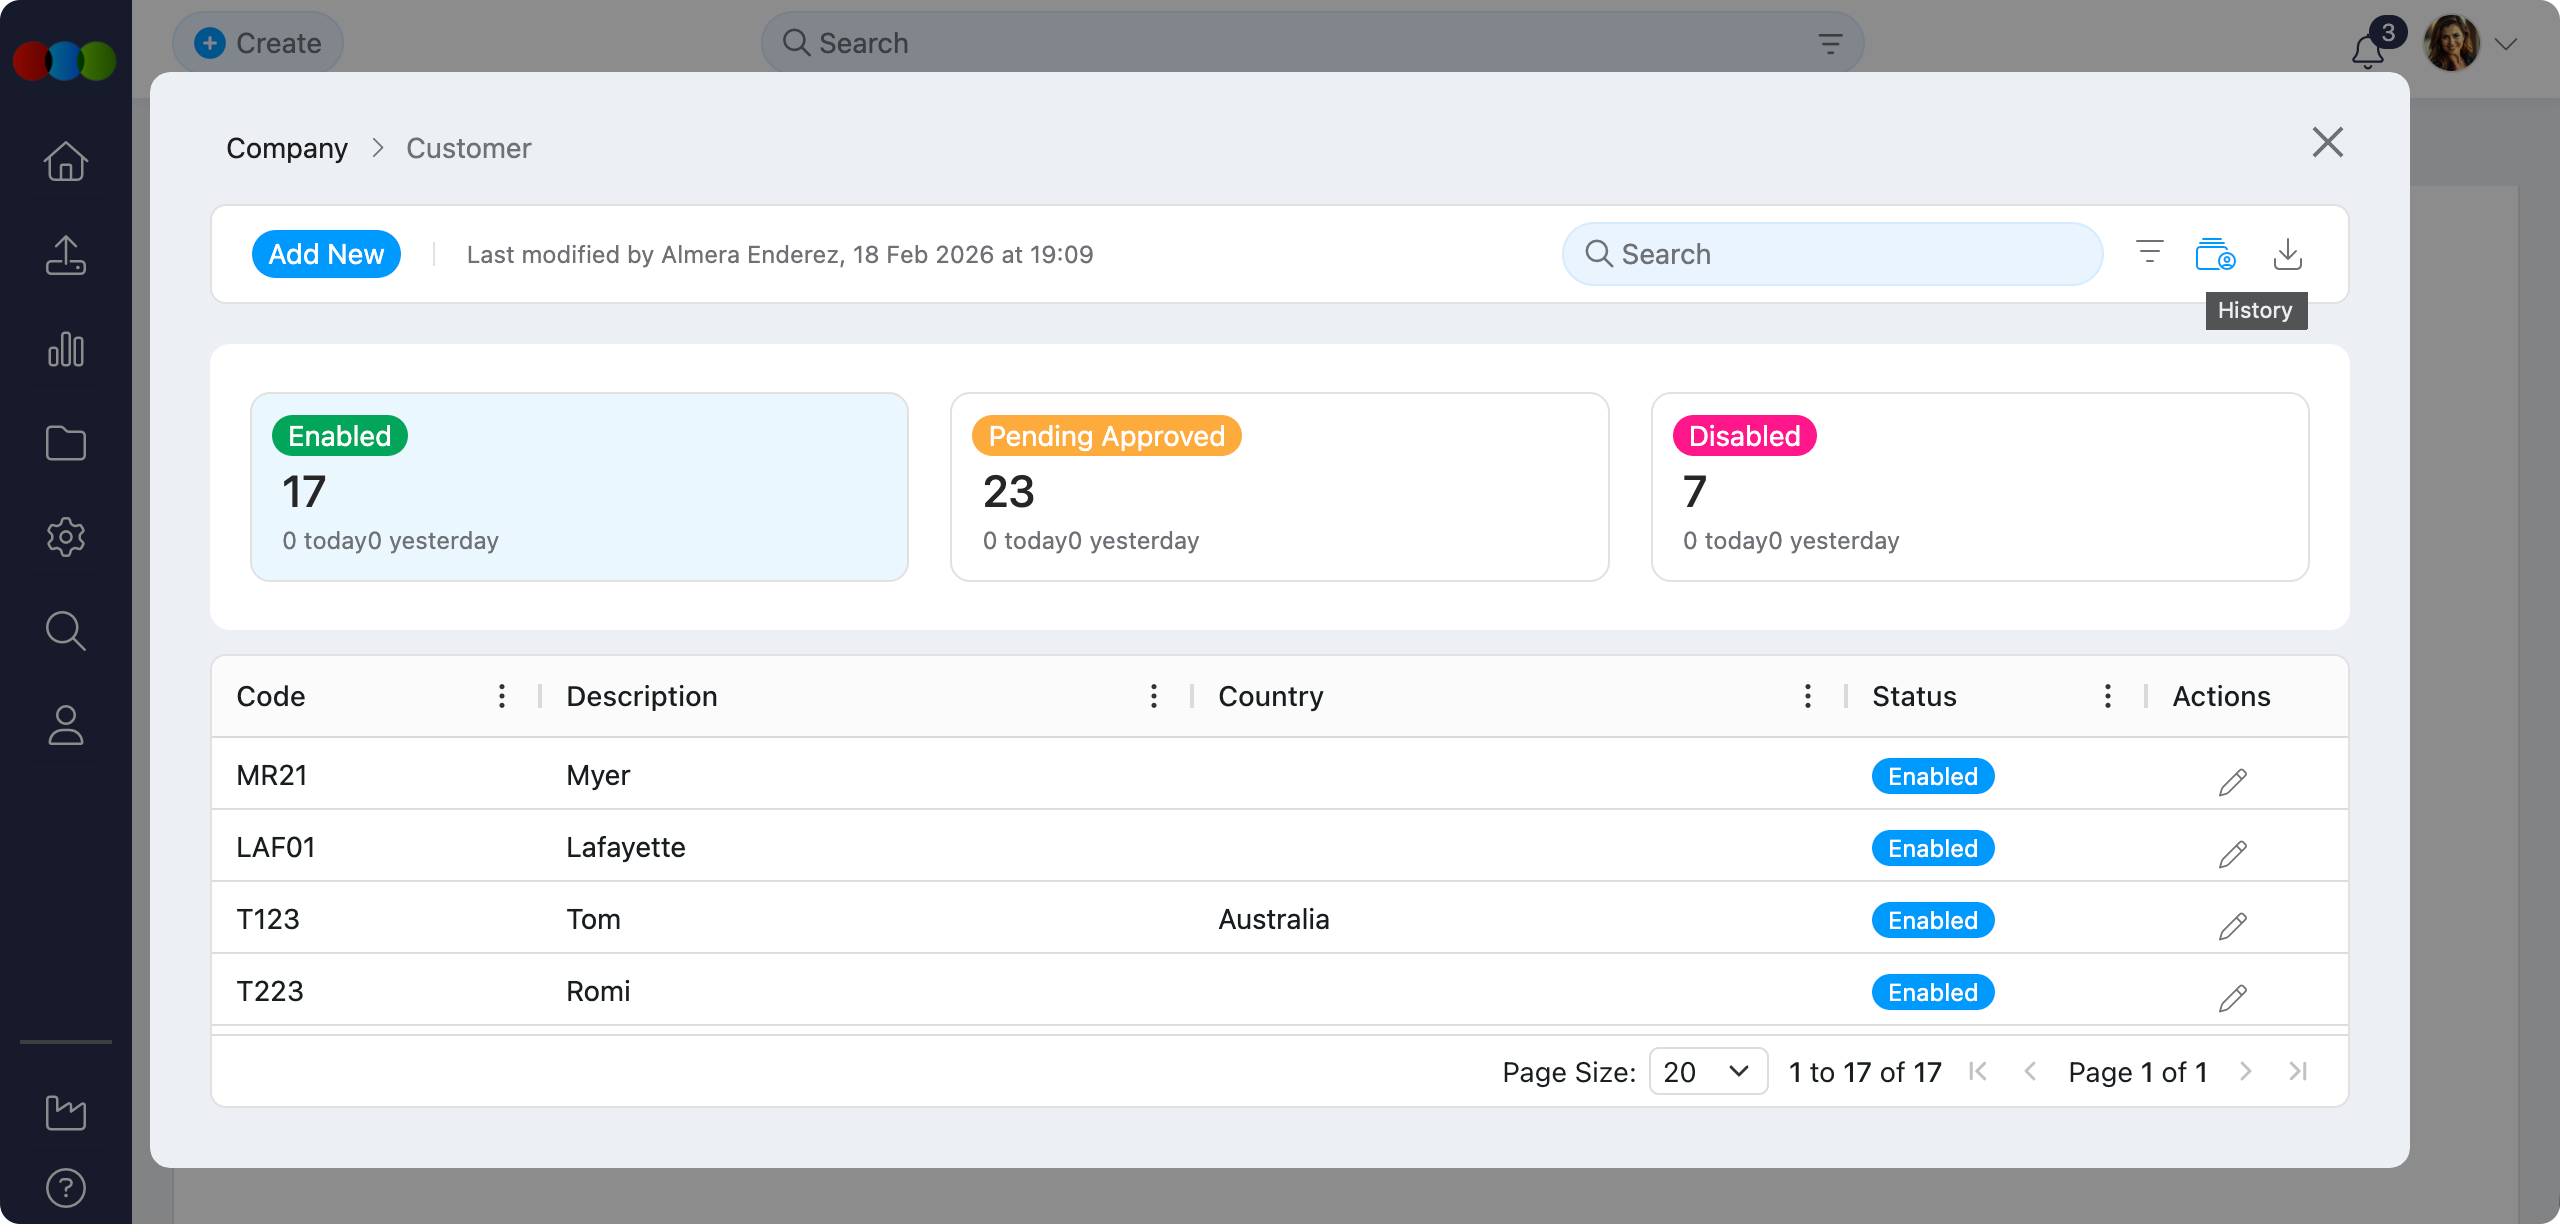Click the upload icon in the sidebar
The height and width of the screenshot is (1224, 2560).
pyautogui.click(x=66, y=255)
